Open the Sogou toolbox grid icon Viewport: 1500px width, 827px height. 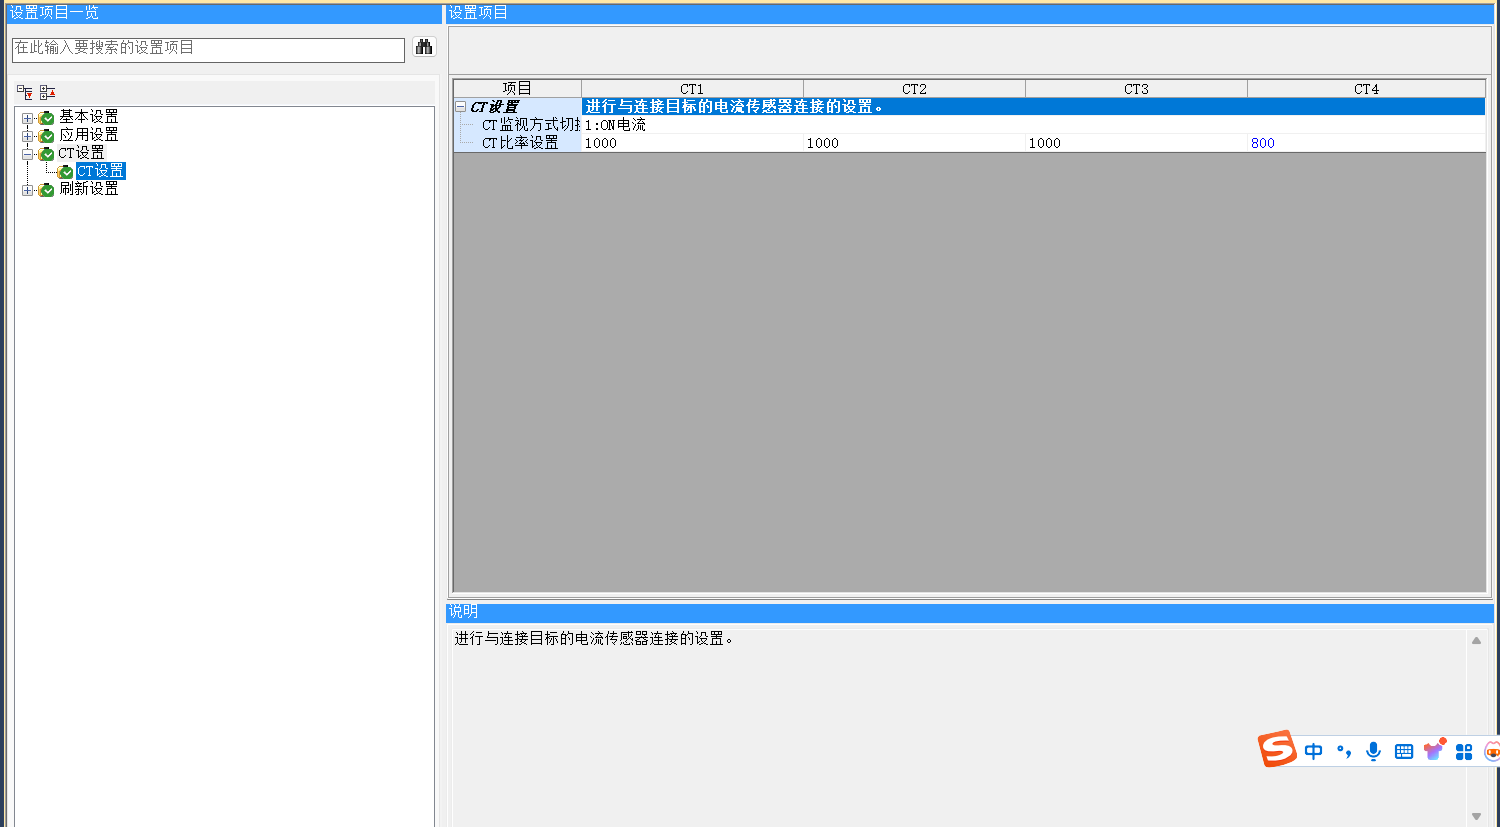(1464, 751)
